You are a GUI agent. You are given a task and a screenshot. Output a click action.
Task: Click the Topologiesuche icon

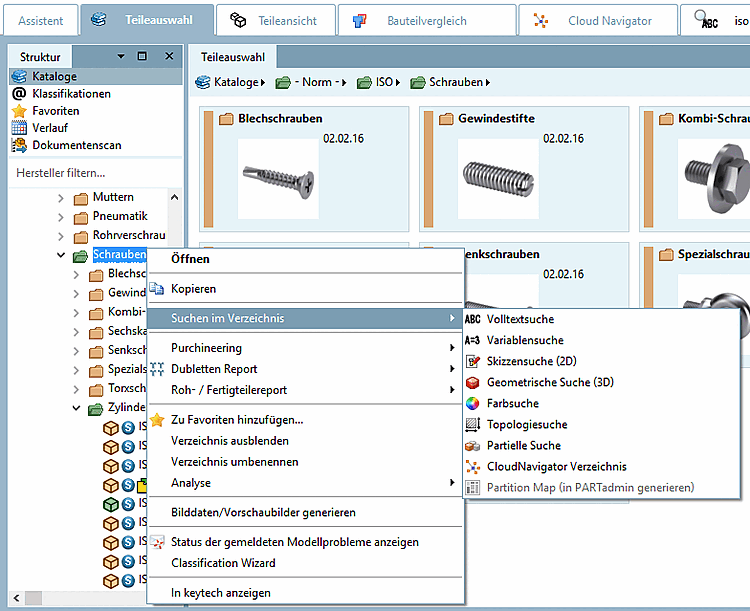coord(473,424)
